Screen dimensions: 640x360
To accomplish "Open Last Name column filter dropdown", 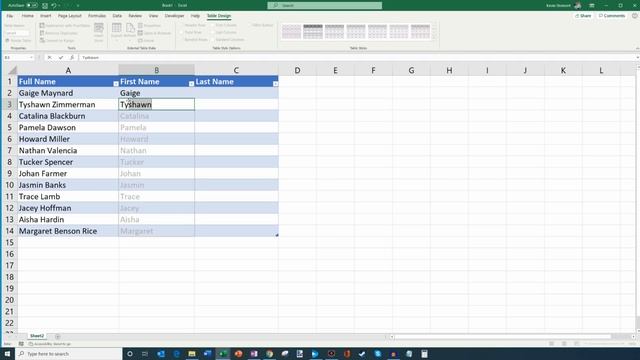I will tap(276, 84).
